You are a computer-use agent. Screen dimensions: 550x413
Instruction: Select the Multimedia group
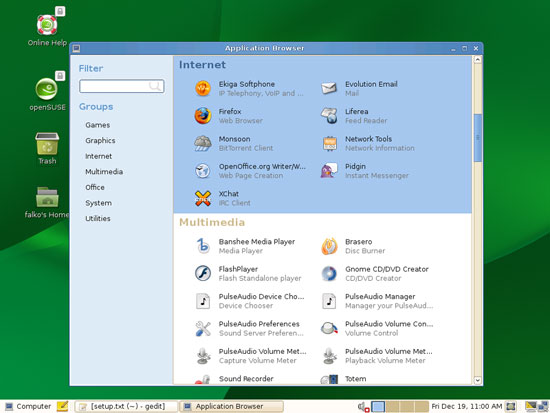104,172
